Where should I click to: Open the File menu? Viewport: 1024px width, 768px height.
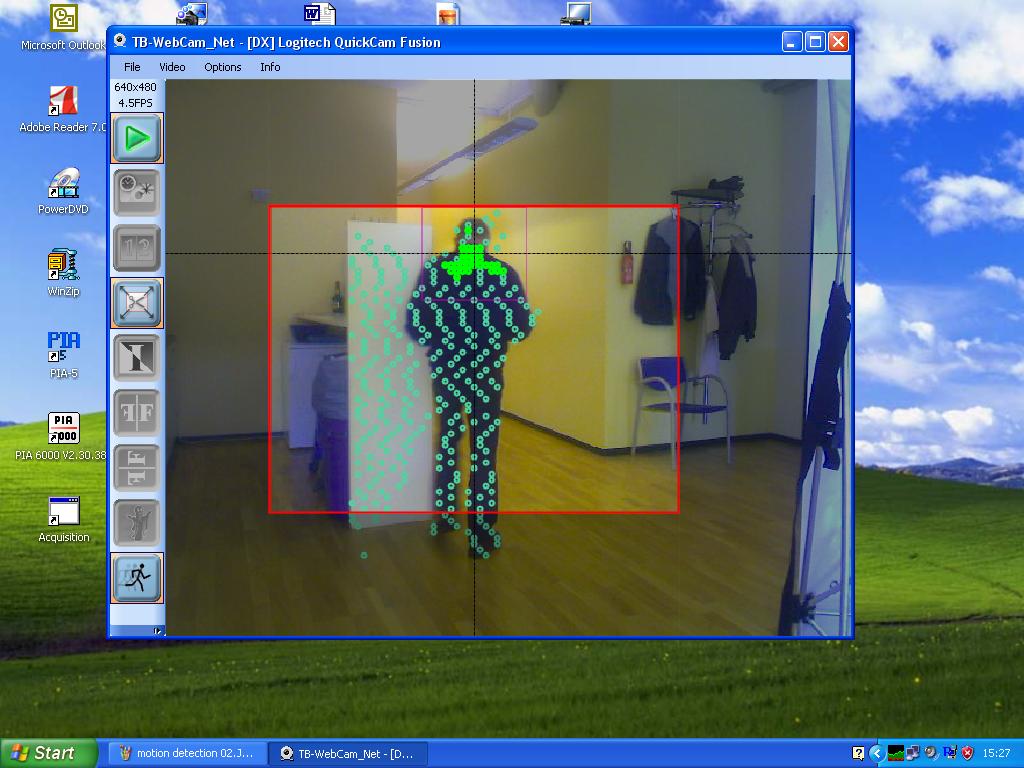pos(132,67)
